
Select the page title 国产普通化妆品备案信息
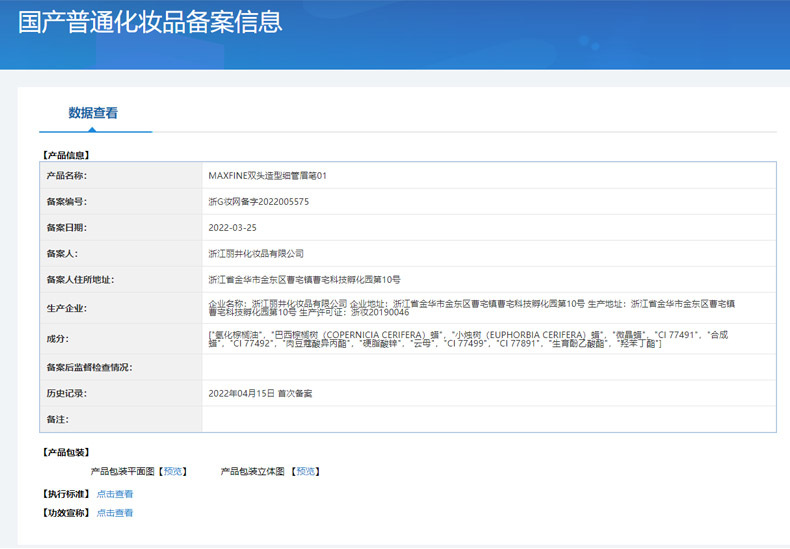(150, 23)
